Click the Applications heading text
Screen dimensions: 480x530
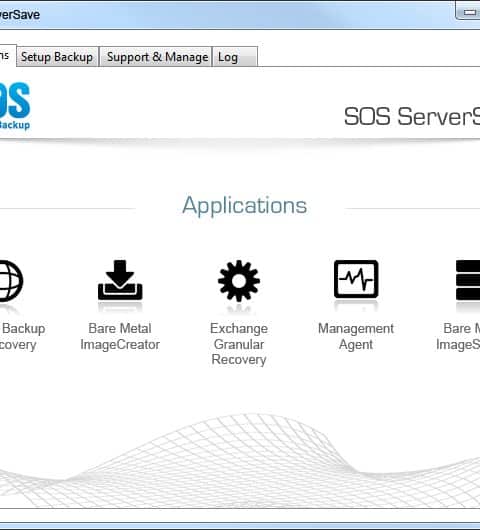point(244,206)
